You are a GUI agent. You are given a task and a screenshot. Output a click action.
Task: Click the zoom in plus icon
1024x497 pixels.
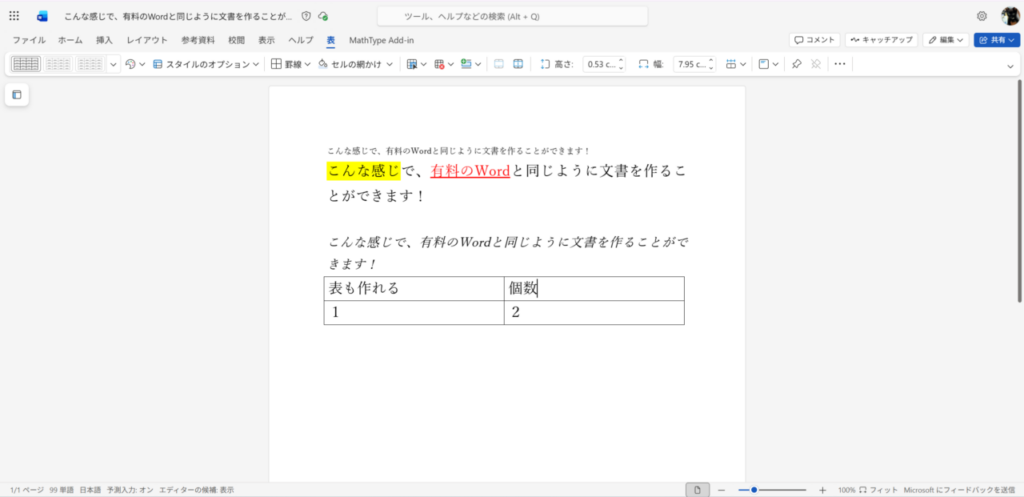point(822,490)
